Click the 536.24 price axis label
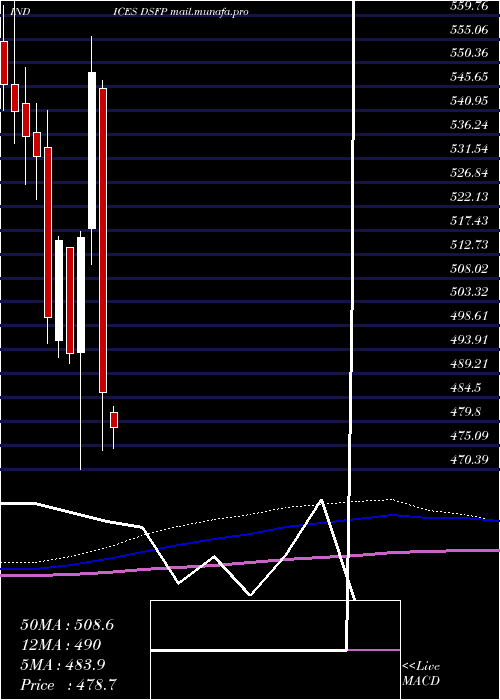 click(469, 125)
